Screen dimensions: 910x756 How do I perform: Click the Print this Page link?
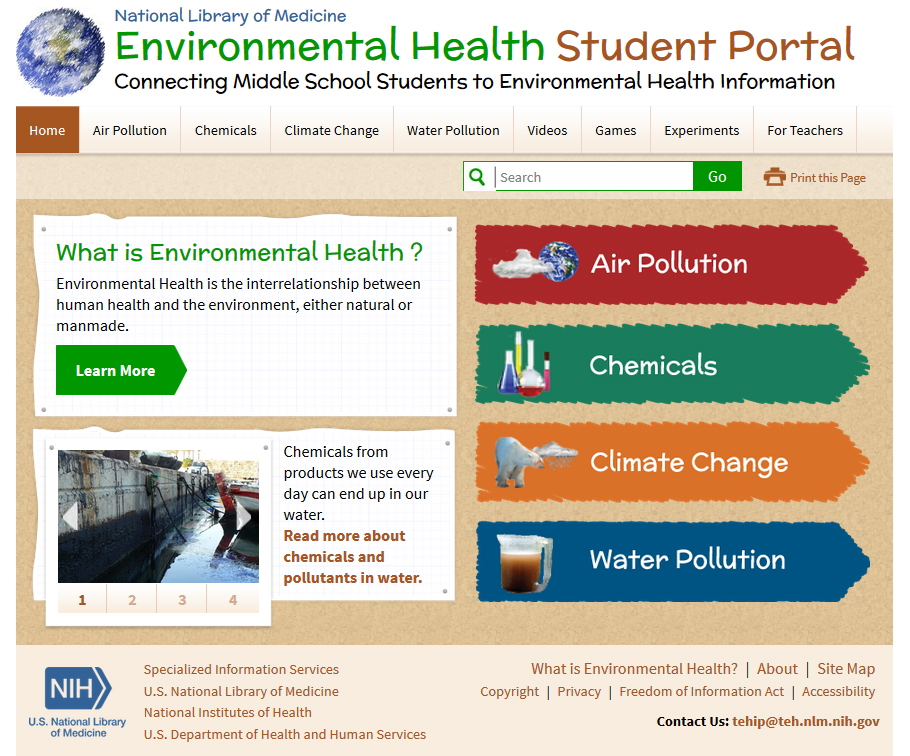pos(815,177)
